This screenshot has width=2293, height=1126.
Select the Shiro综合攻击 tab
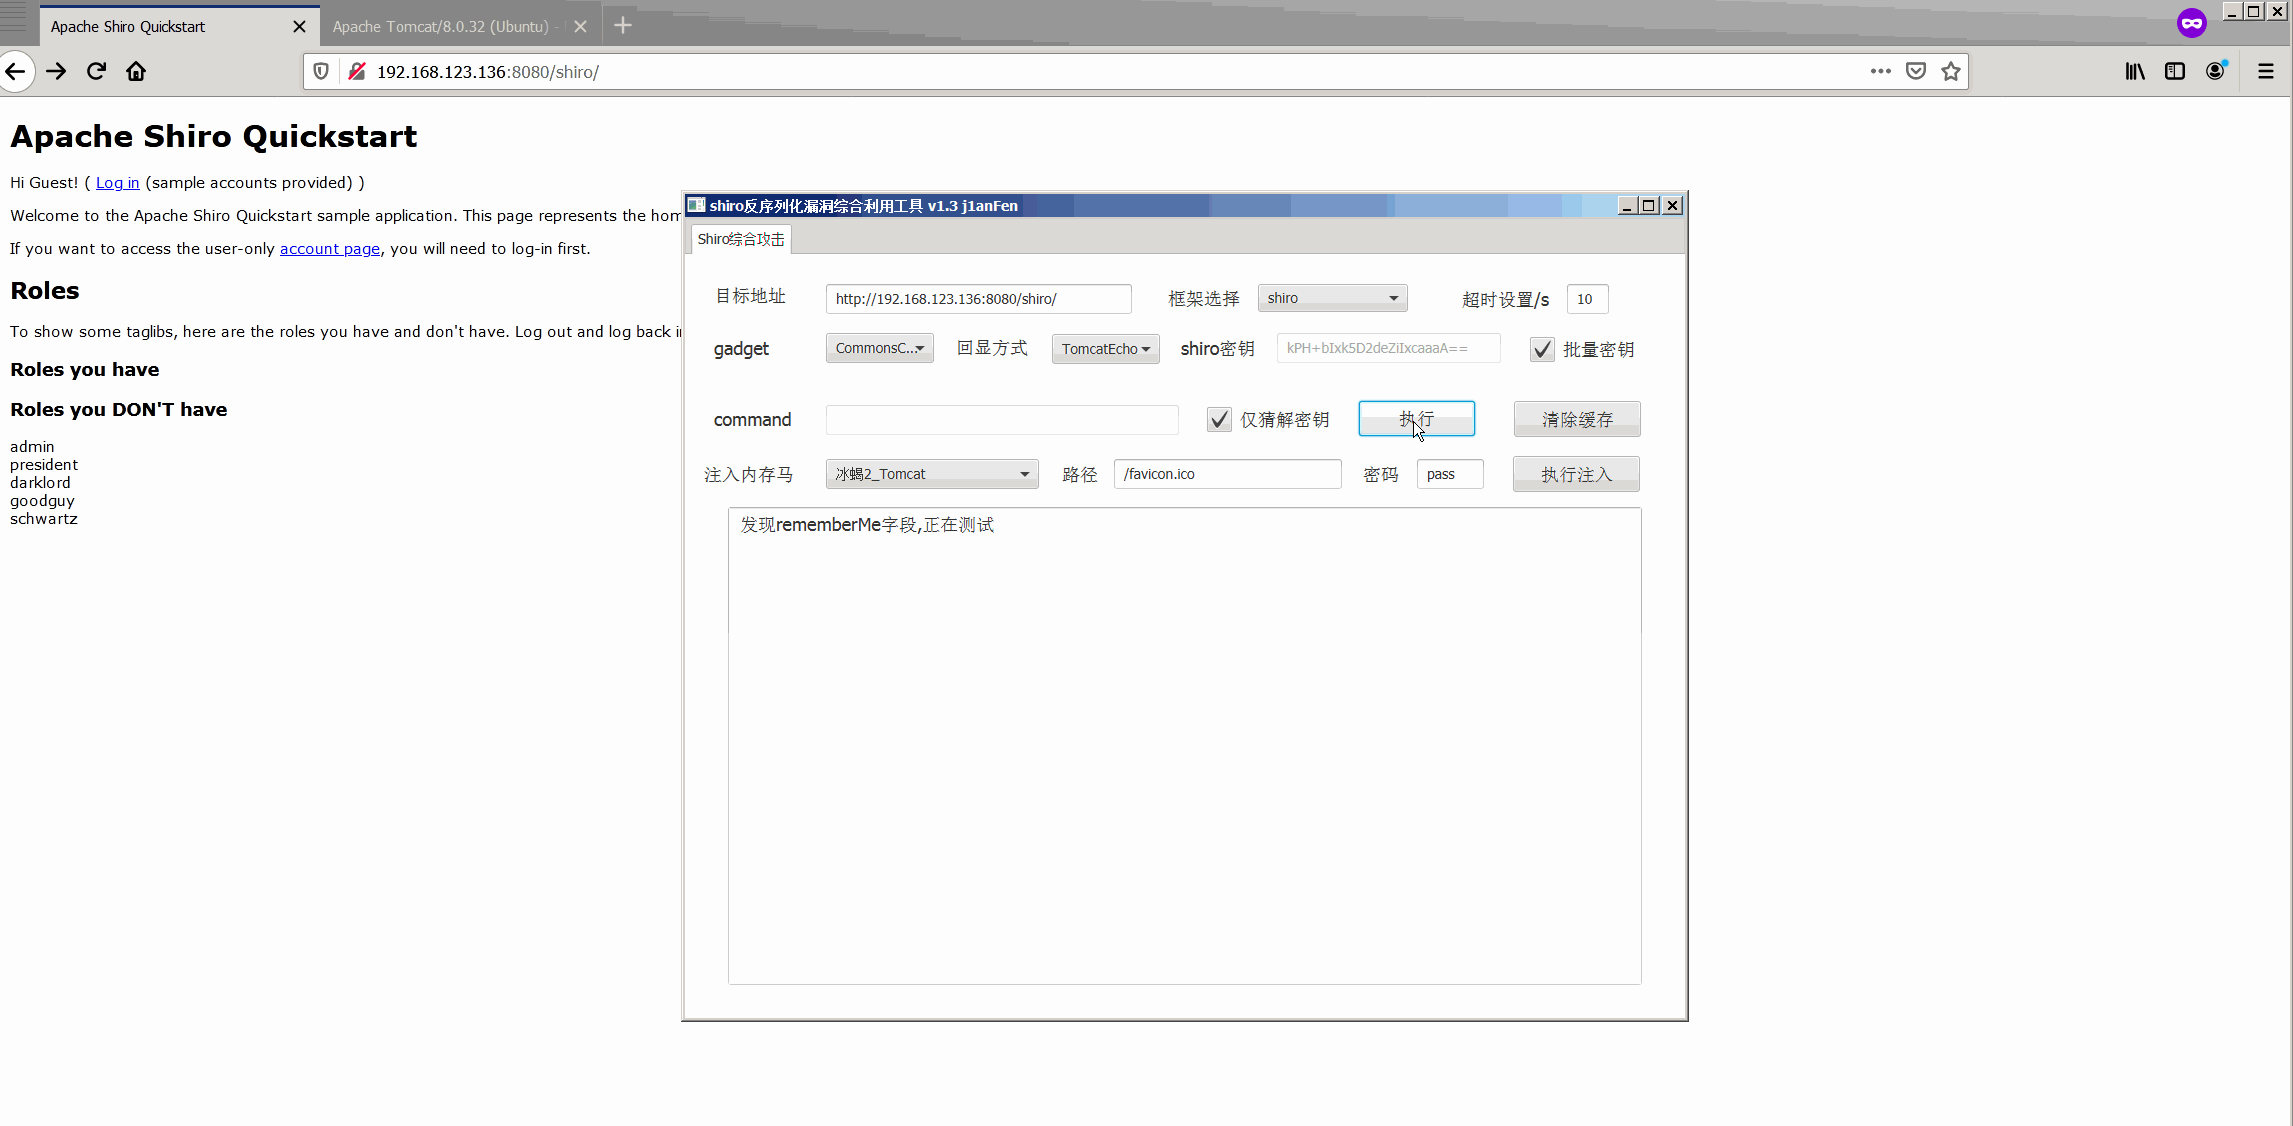tap(740, 239)
